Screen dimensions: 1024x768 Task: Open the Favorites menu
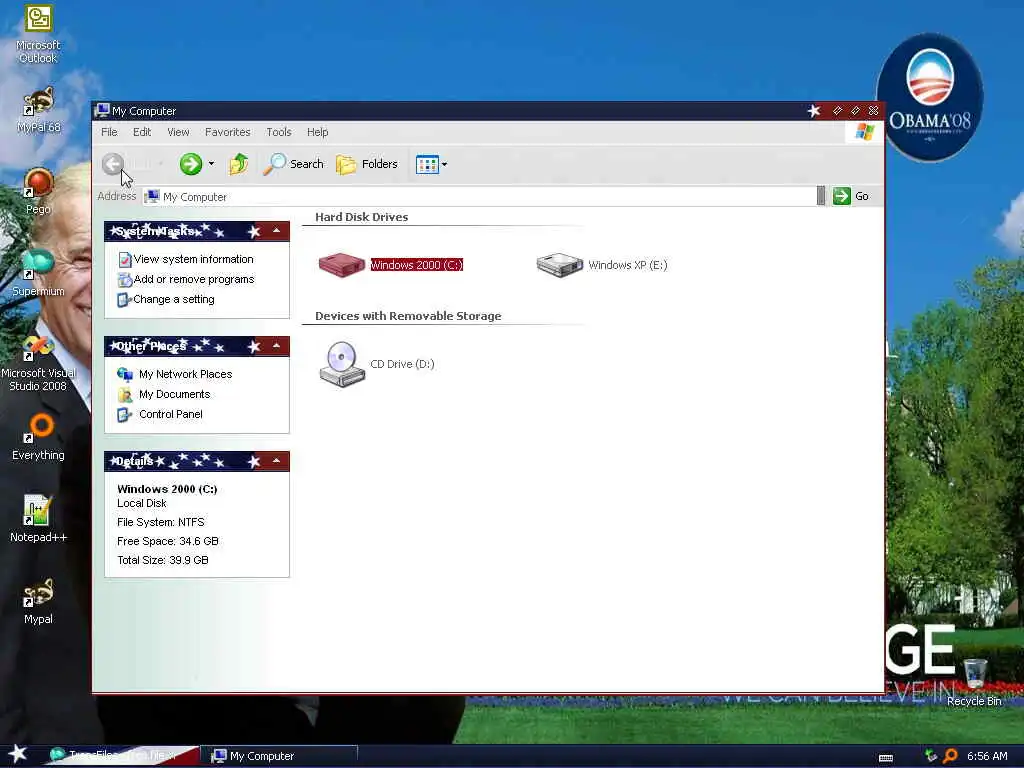pyautogui.click(x=227, y=132)
